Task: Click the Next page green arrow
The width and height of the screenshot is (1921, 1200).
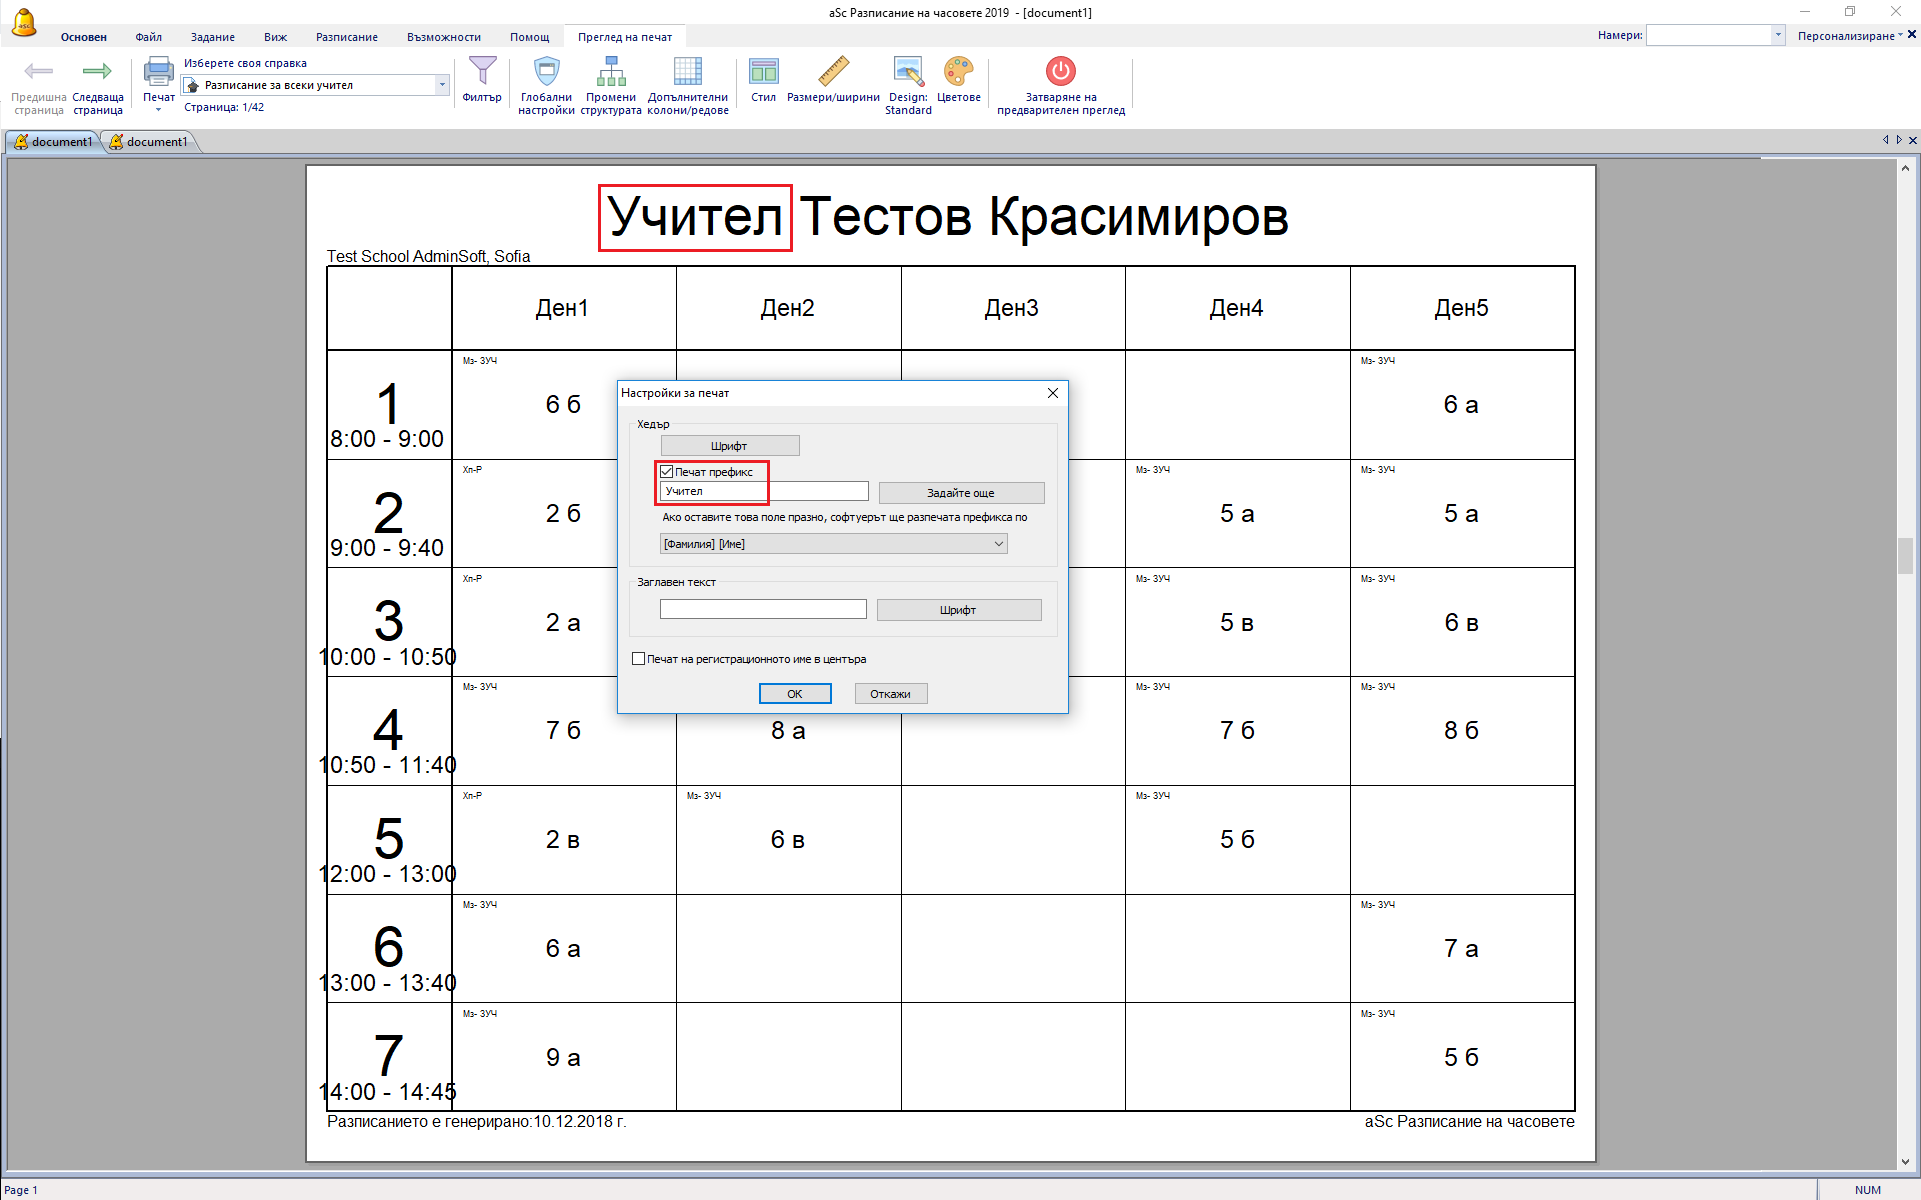Action: click(x=97, y=71)
